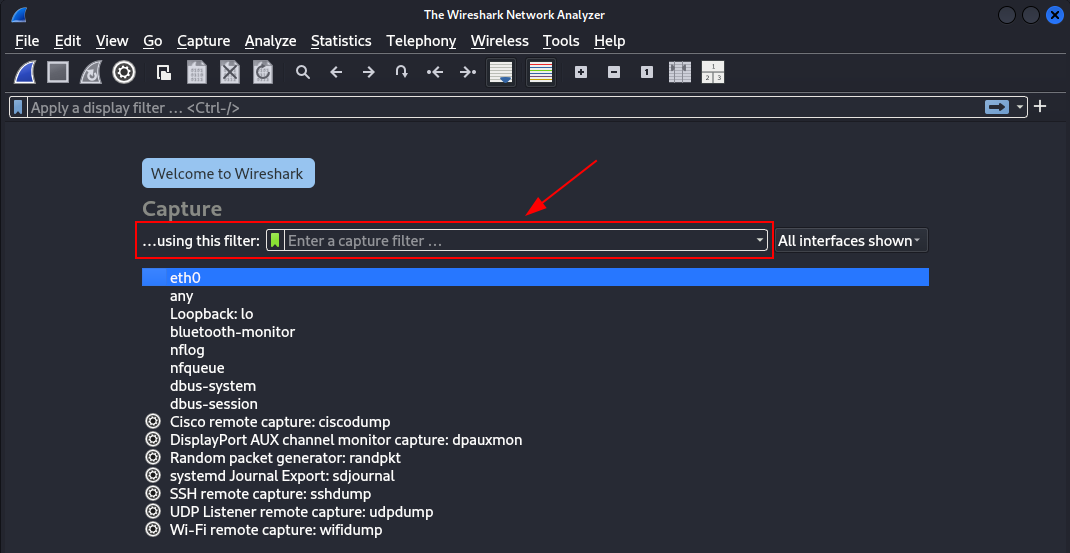
Task: Reset text to normal size icon
Action: (x=647, y=72)
